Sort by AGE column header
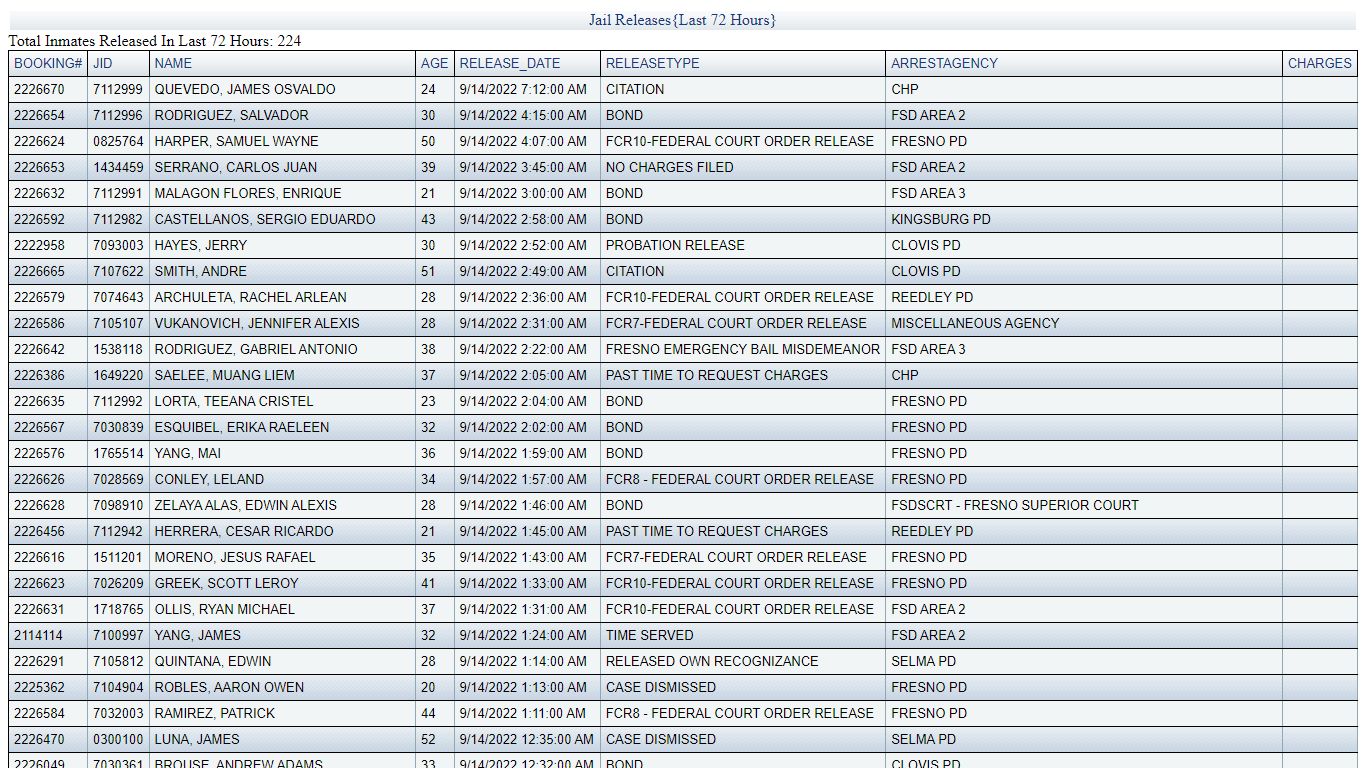The width and height of the screenshot is (1366, 768). [x=434, y=63]
